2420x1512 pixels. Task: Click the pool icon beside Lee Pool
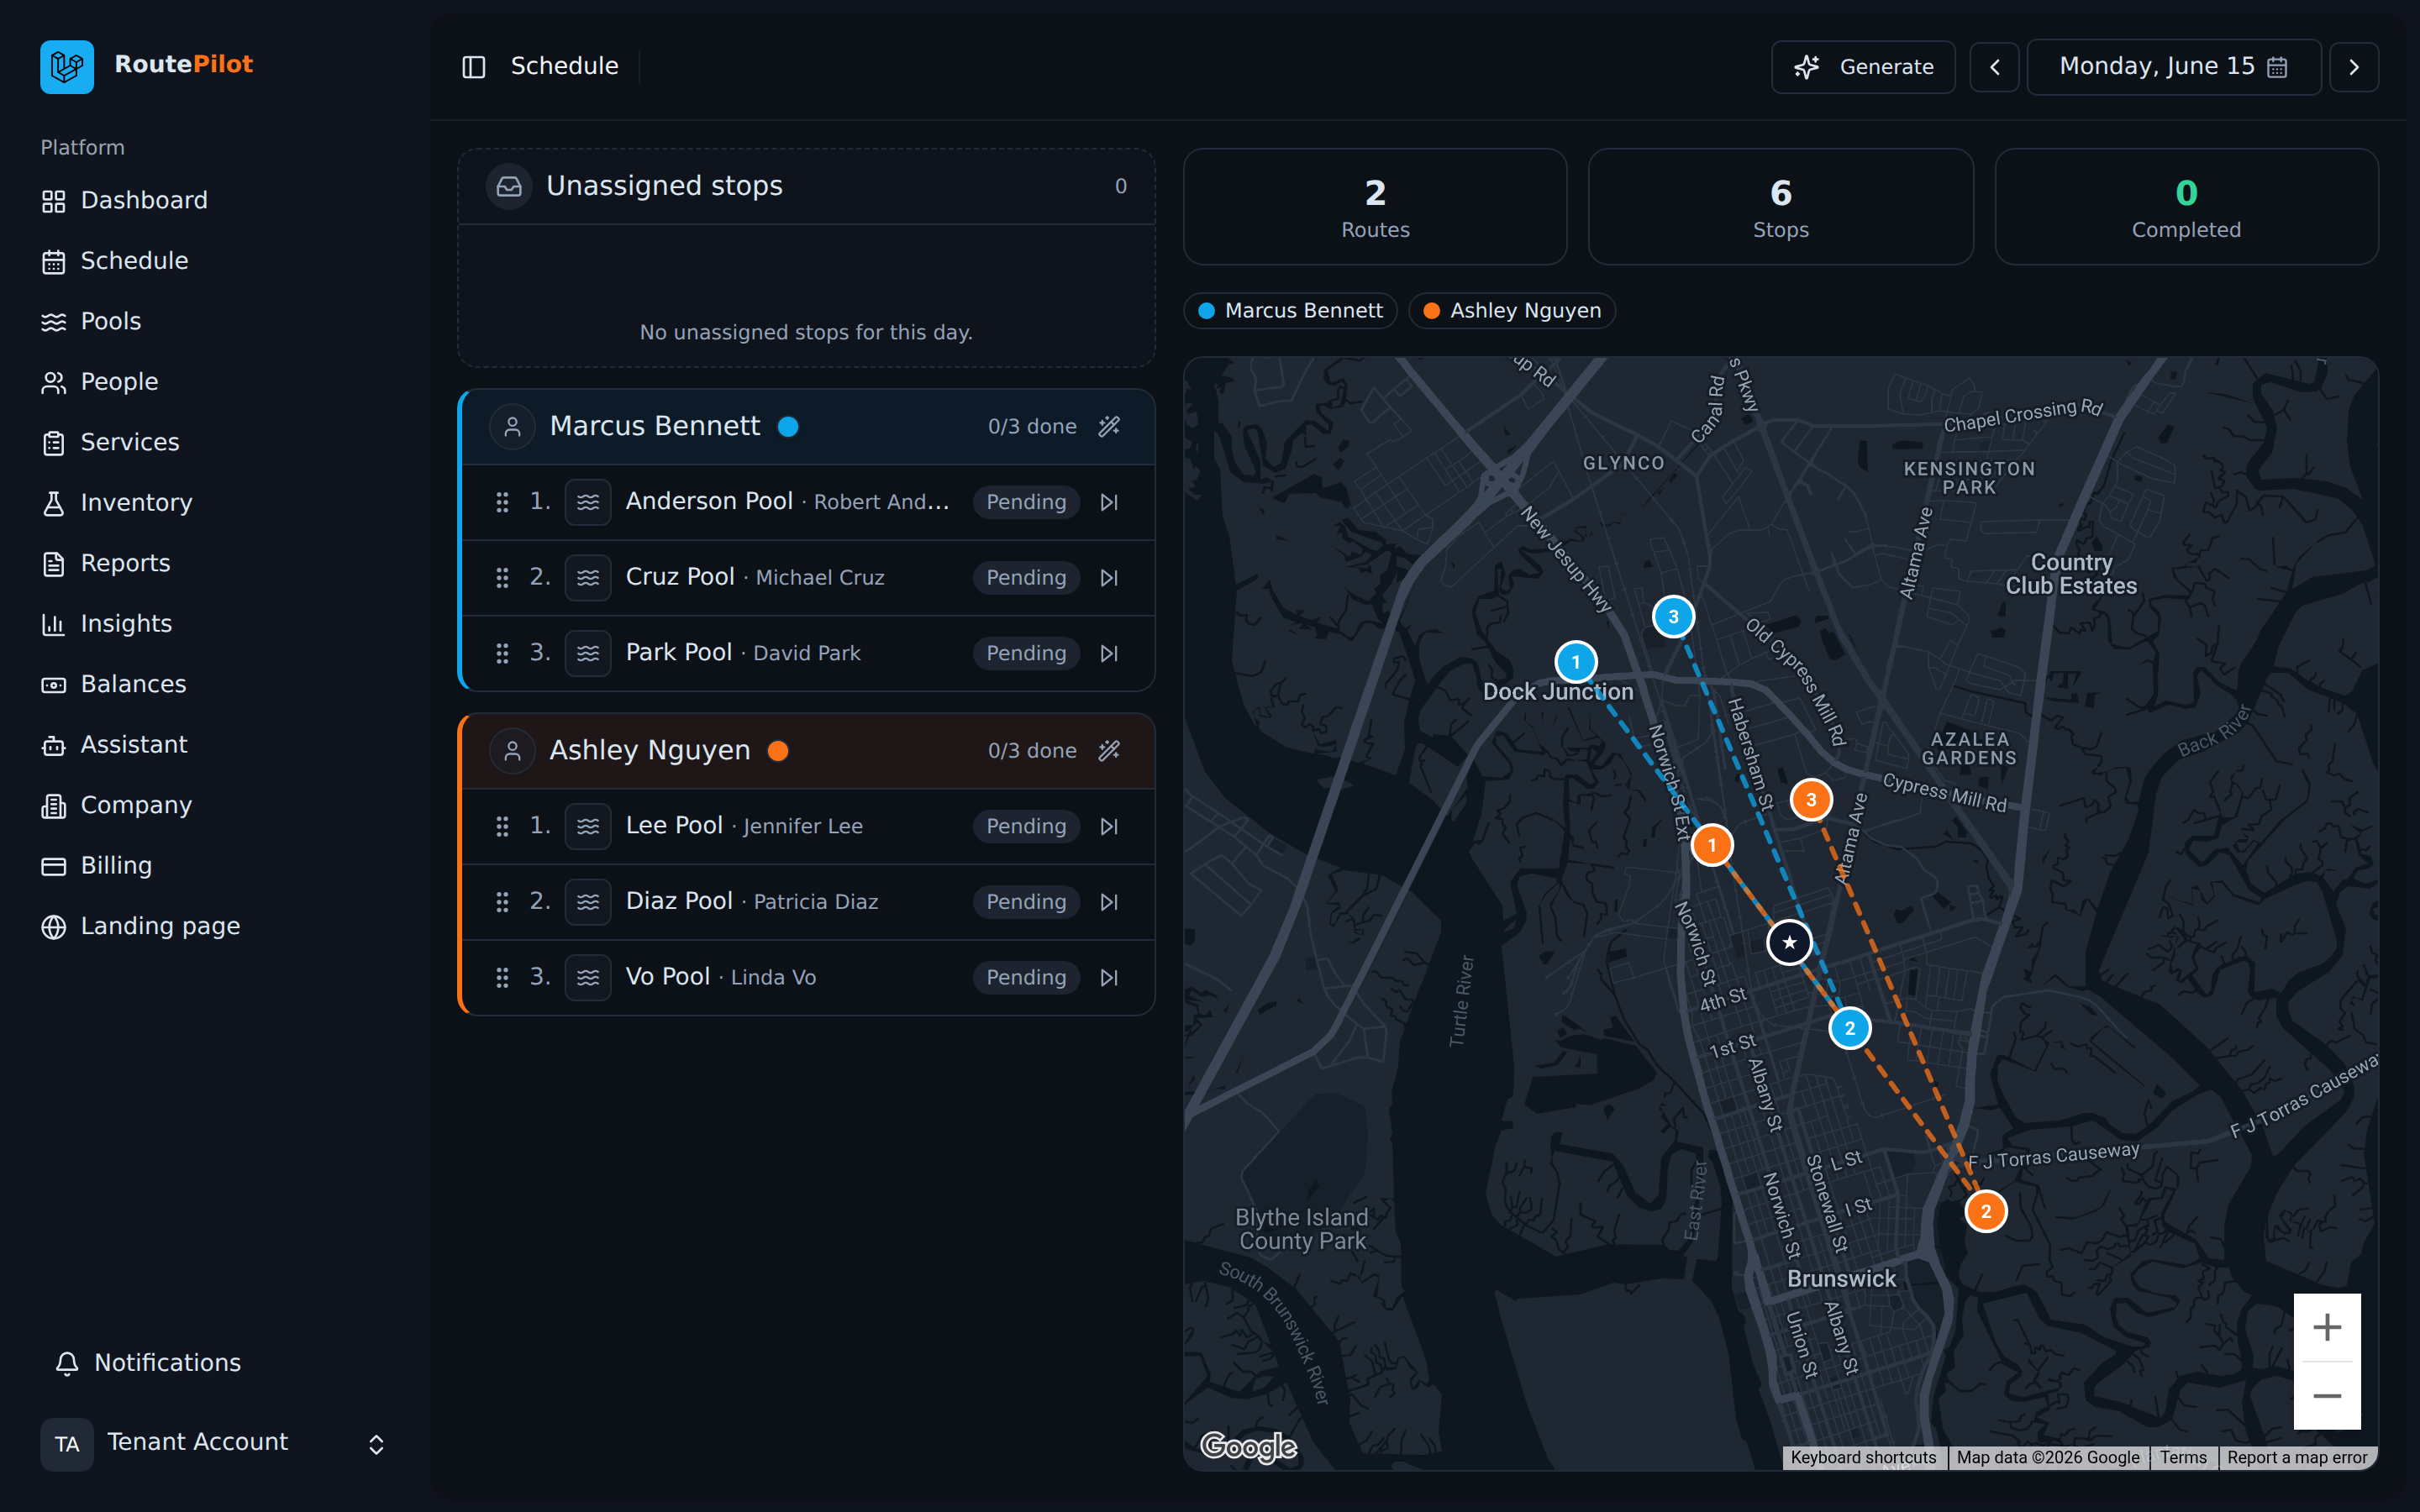588,826
